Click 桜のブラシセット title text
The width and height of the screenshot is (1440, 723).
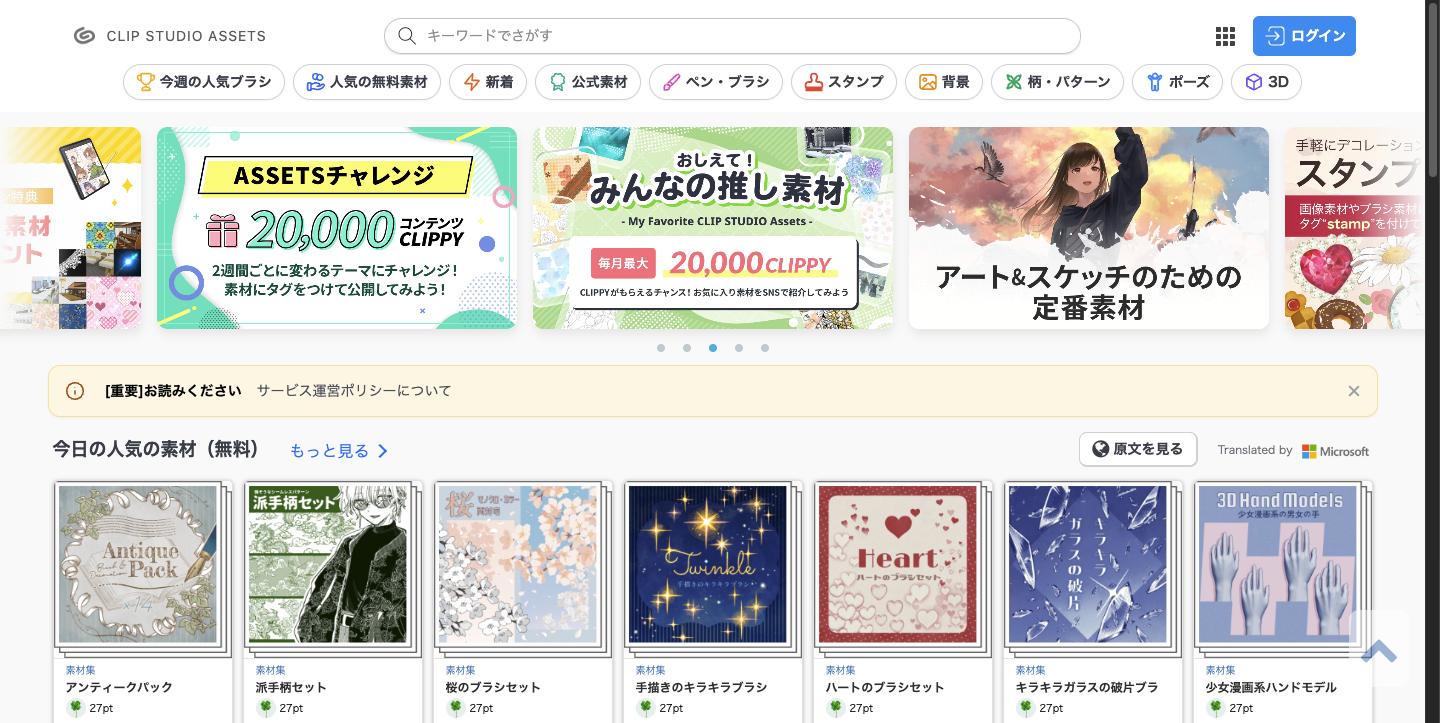click(493, 687)
